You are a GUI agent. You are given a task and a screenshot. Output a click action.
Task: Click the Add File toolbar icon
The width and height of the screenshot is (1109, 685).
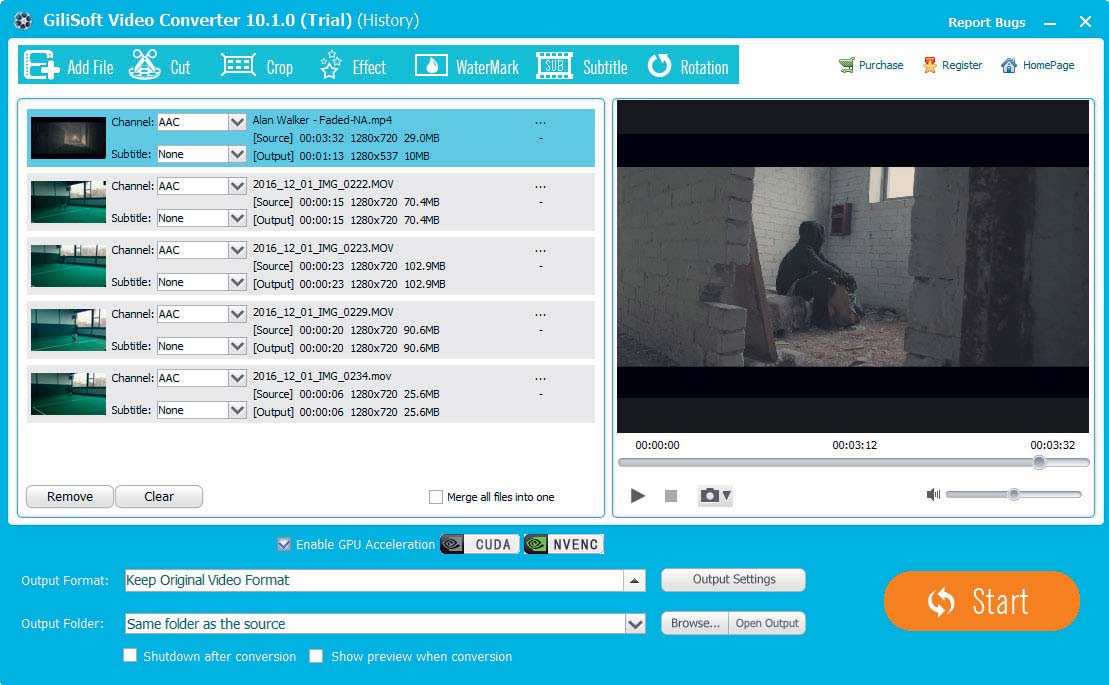click(x=41, y=66)
